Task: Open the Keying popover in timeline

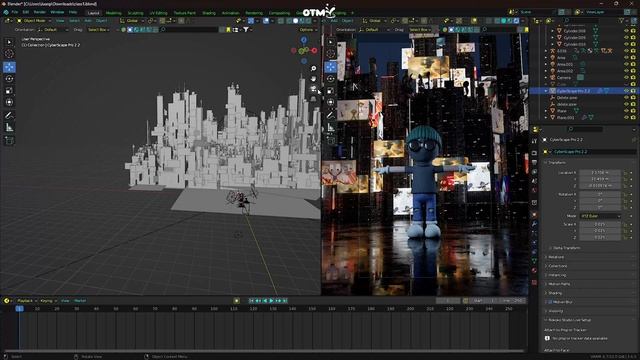Action: 48,301
